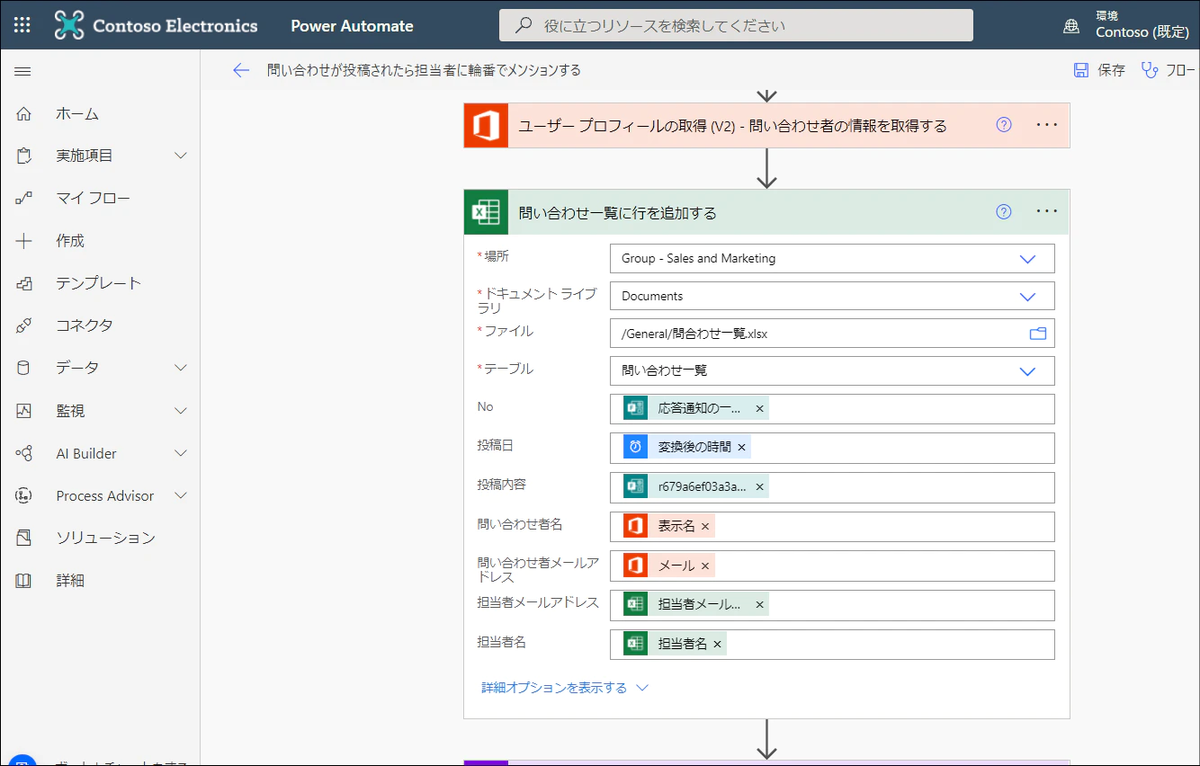Remove the 変換後の時間 token

[741, 447]
